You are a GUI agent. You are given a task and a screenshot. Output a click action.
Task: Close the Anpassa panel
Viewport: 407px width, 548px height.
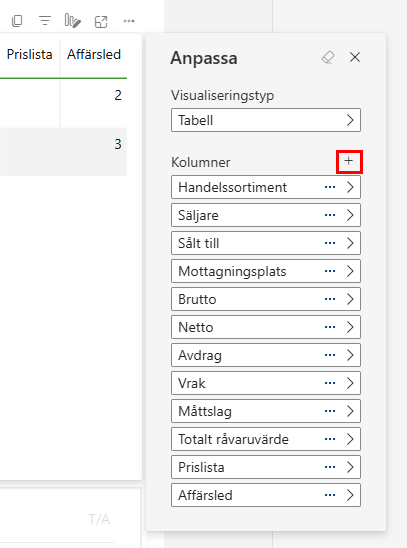click(x=355, y=57)
